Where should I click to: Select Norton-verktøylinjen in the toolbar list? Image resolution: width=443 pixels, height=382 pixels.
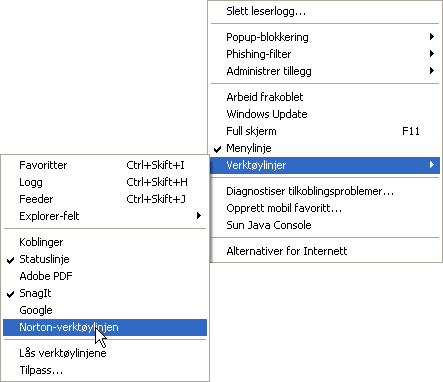(105, 327)
